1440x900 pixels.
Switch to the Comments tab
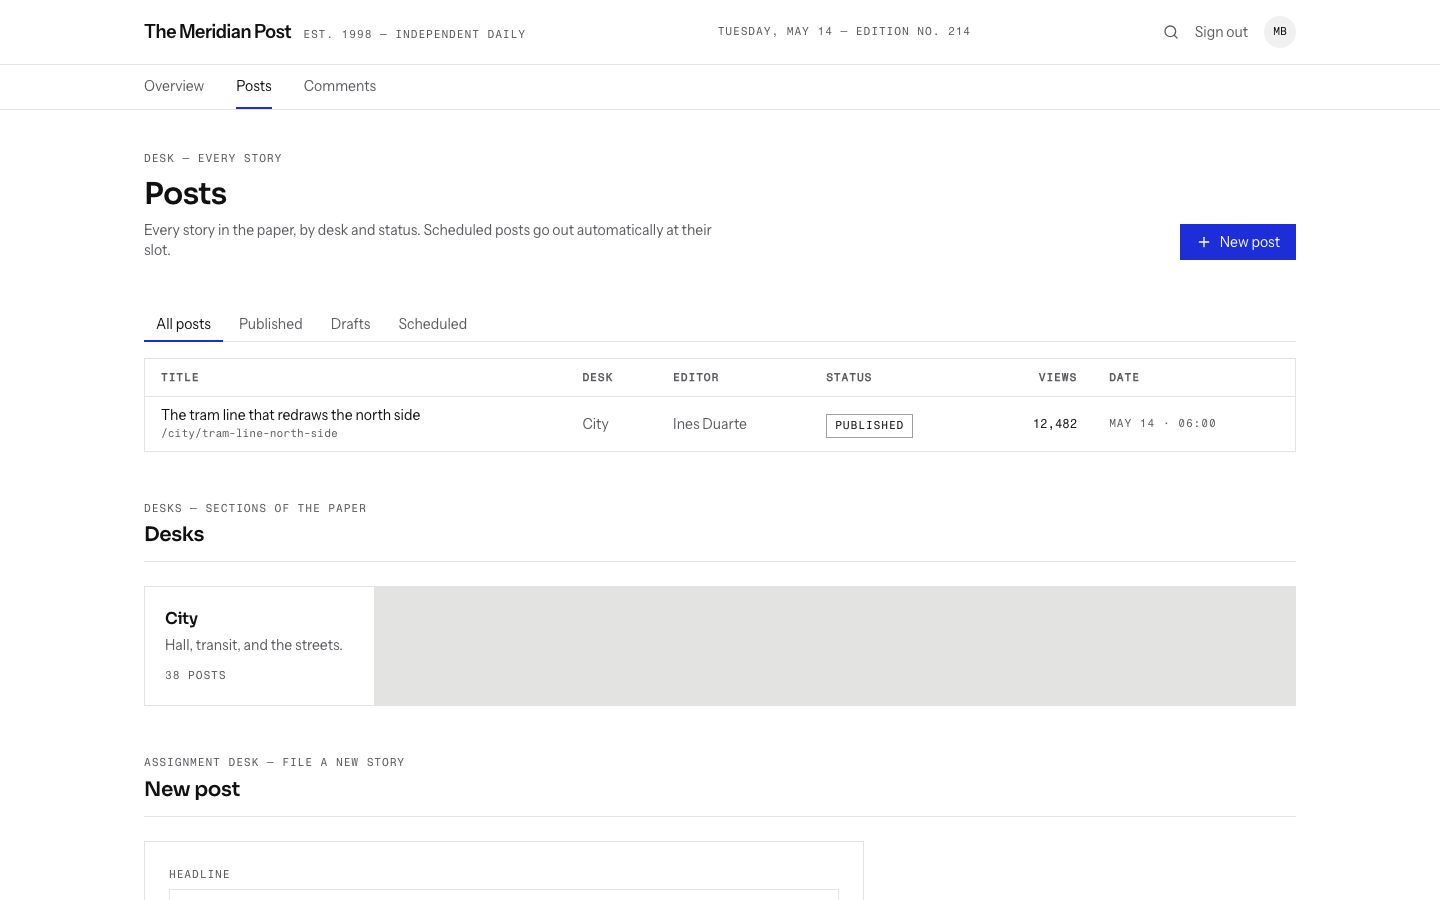tap(340, 86)
